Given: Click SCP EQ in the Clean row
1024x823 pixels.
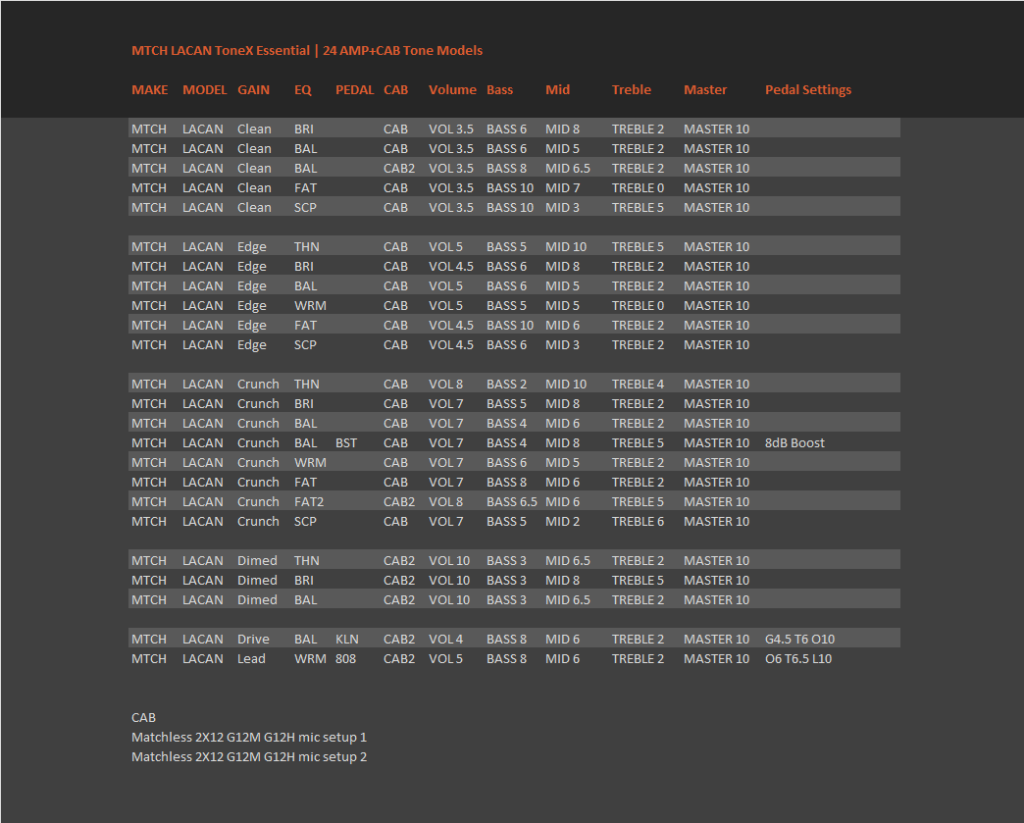Looking at the screenshot, I should pyautogui.click(x=305, y=208).
